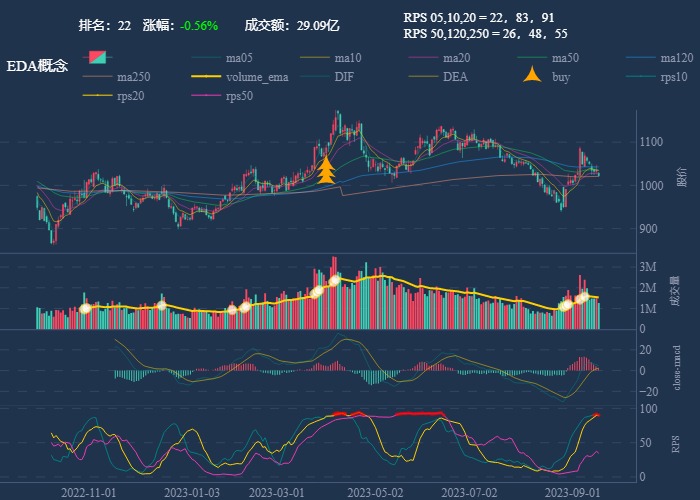
Task: Click the DEA legend line marker
Action: (423, 77)
